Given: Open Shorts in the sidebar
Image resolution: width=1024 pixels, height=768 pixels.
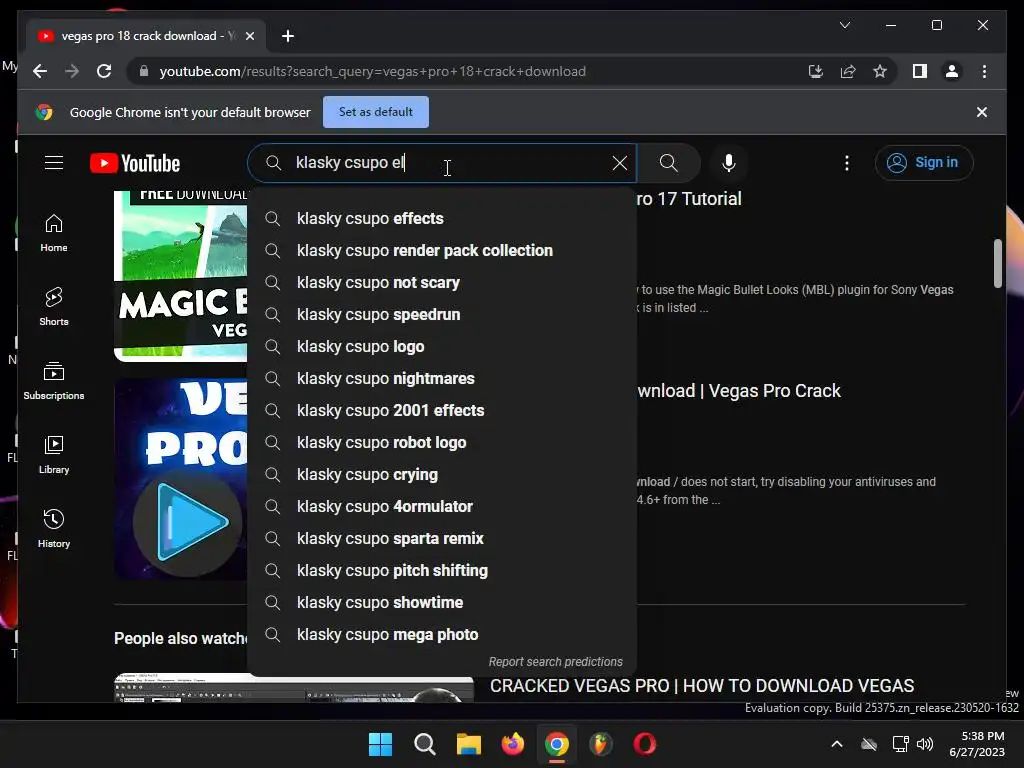Looking at the screenshot, I should [x=54, y=306].
